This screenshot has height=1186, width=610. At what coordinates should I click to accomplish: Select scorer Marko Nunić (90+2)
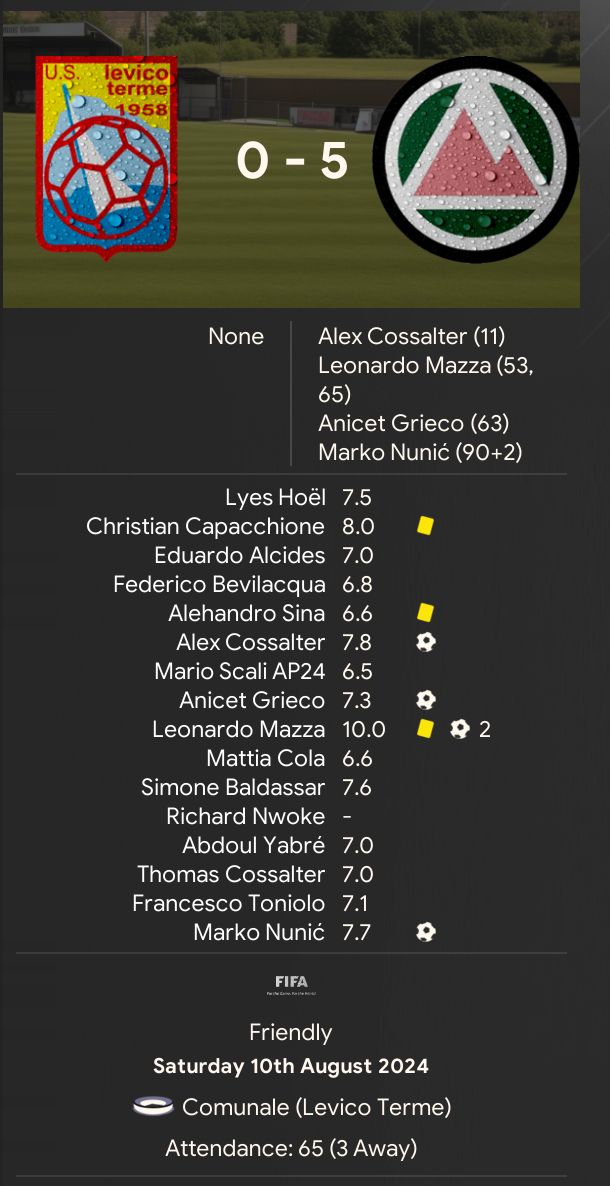point(420,452)
